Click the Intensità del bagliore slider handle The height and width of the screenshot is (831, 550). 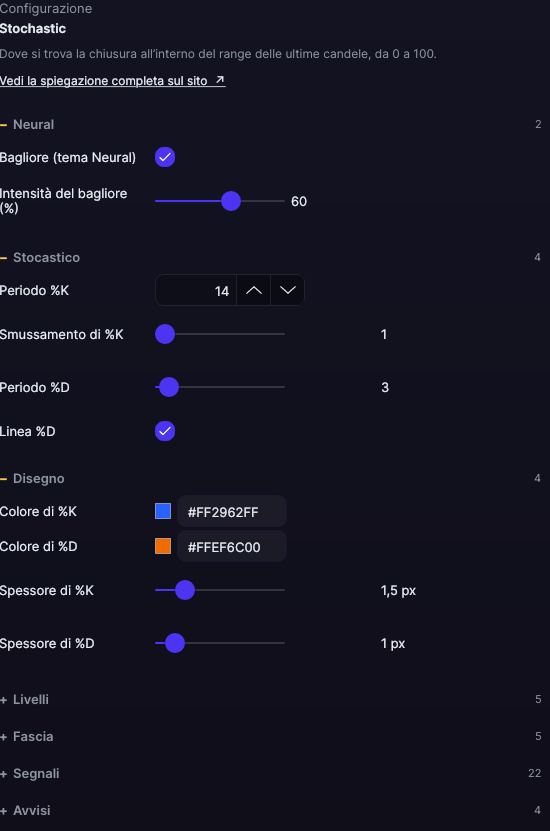pos(230,201)
